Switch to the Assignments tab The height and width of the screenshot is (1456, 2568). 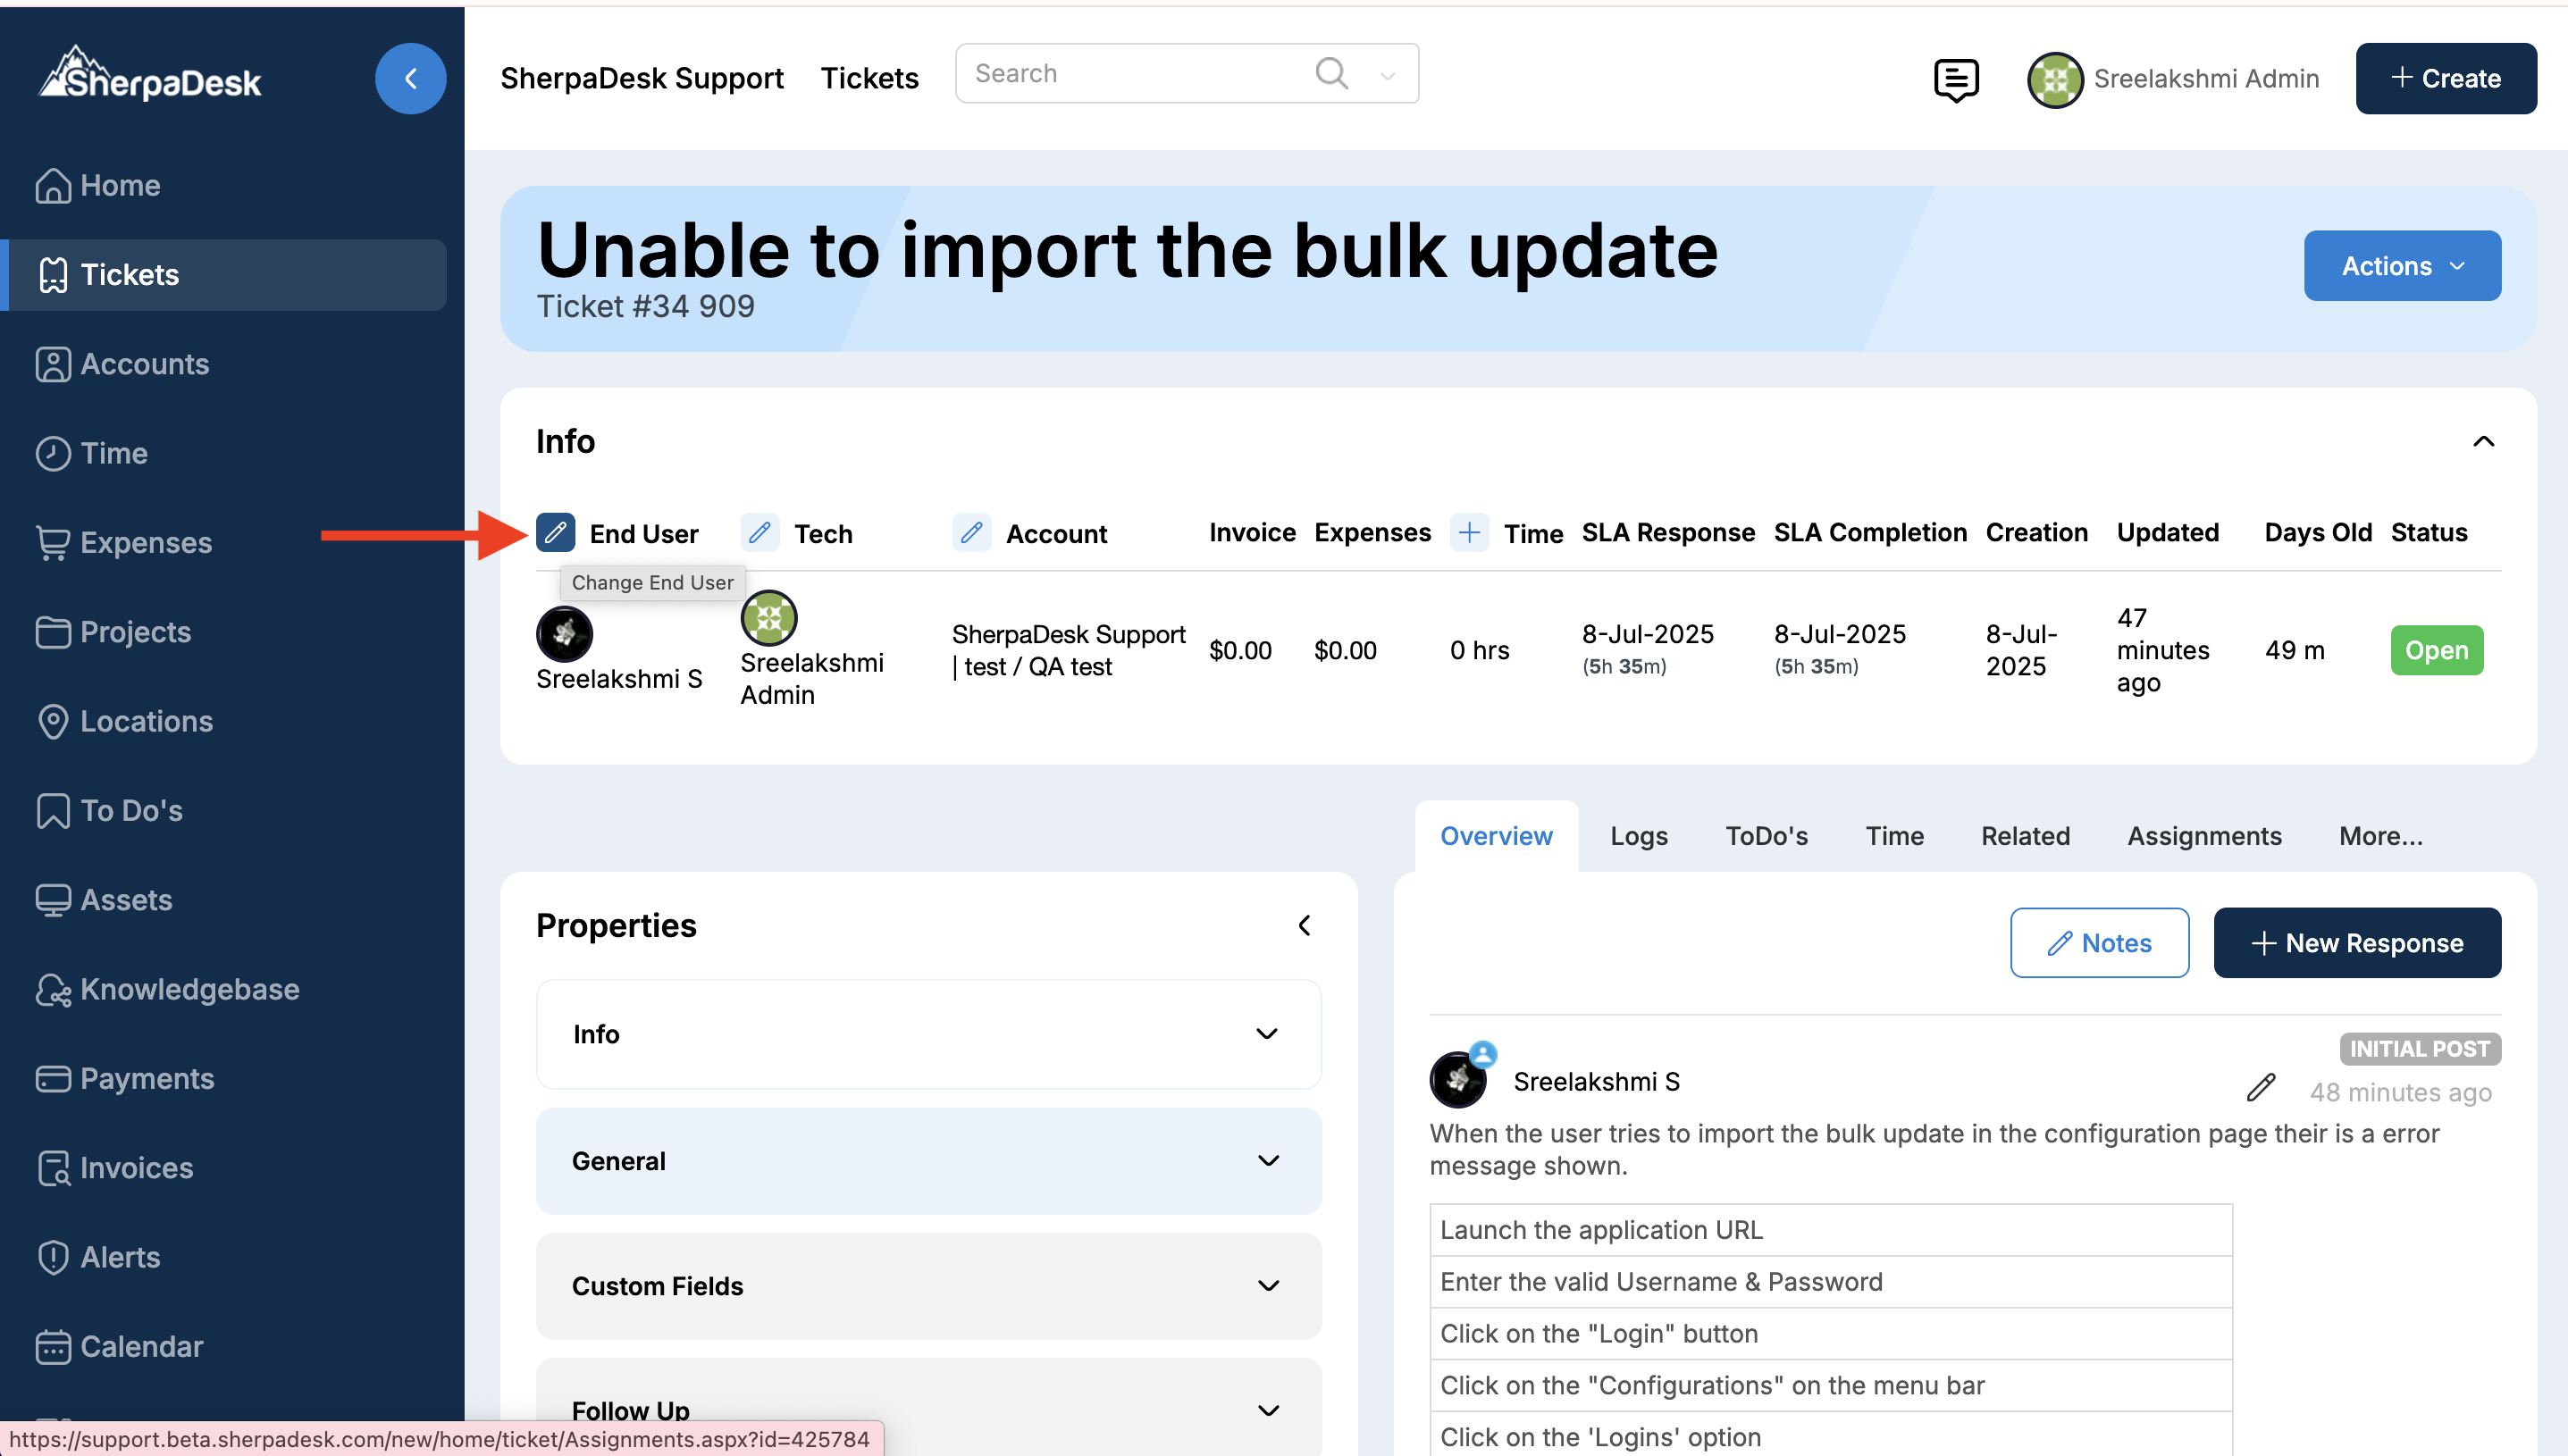click(2204, 835)
